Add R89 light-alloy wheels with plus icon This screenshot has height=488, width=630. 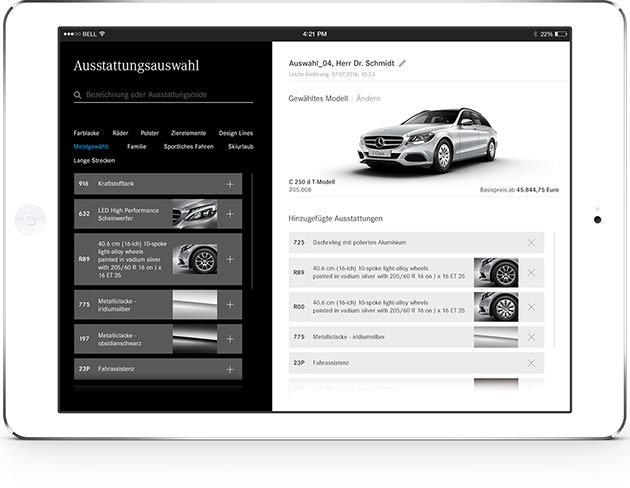(x=230, y=259)
